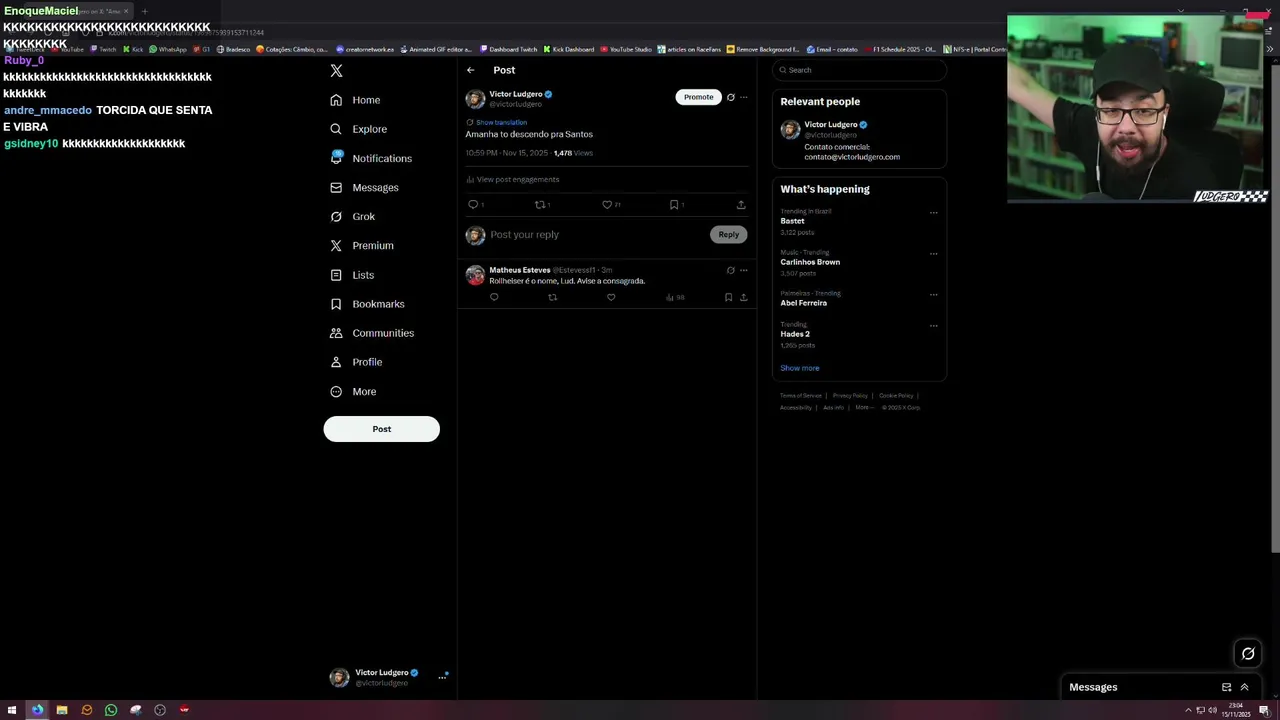
Task: Click Victor Ludgero avatar on the post
Action: coord(475,99)
